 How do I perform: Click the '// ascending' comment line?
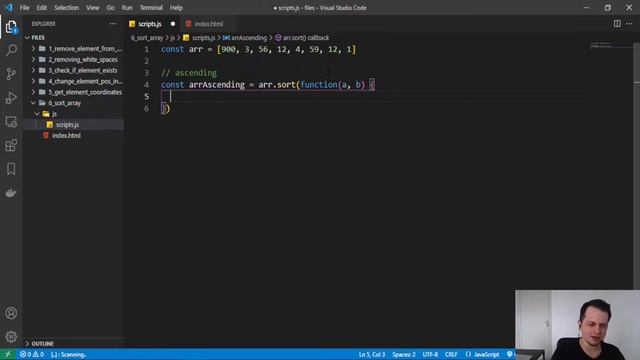click(x=189, y=73)
